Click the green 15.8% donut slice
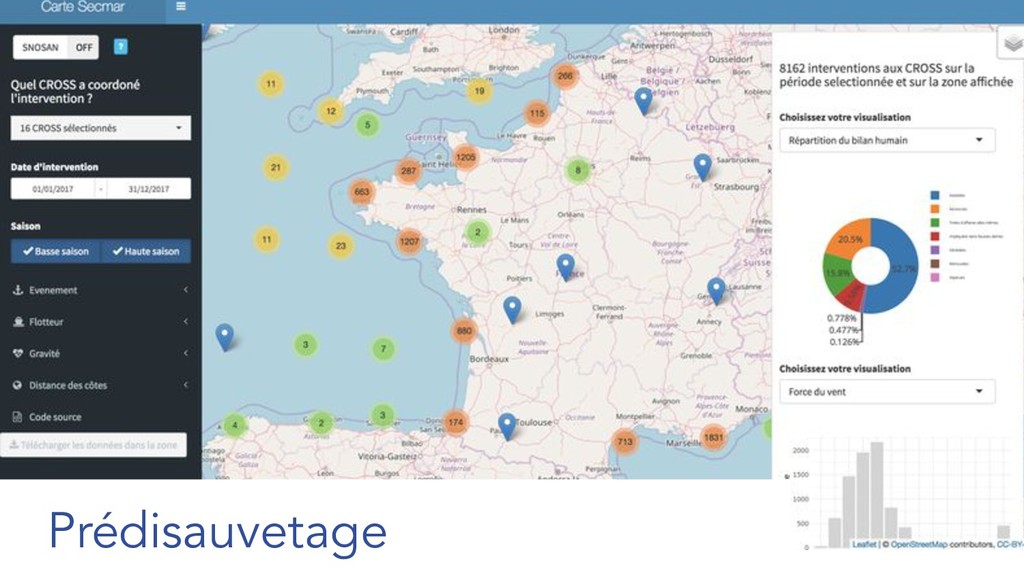 click(x=837, y=273)
